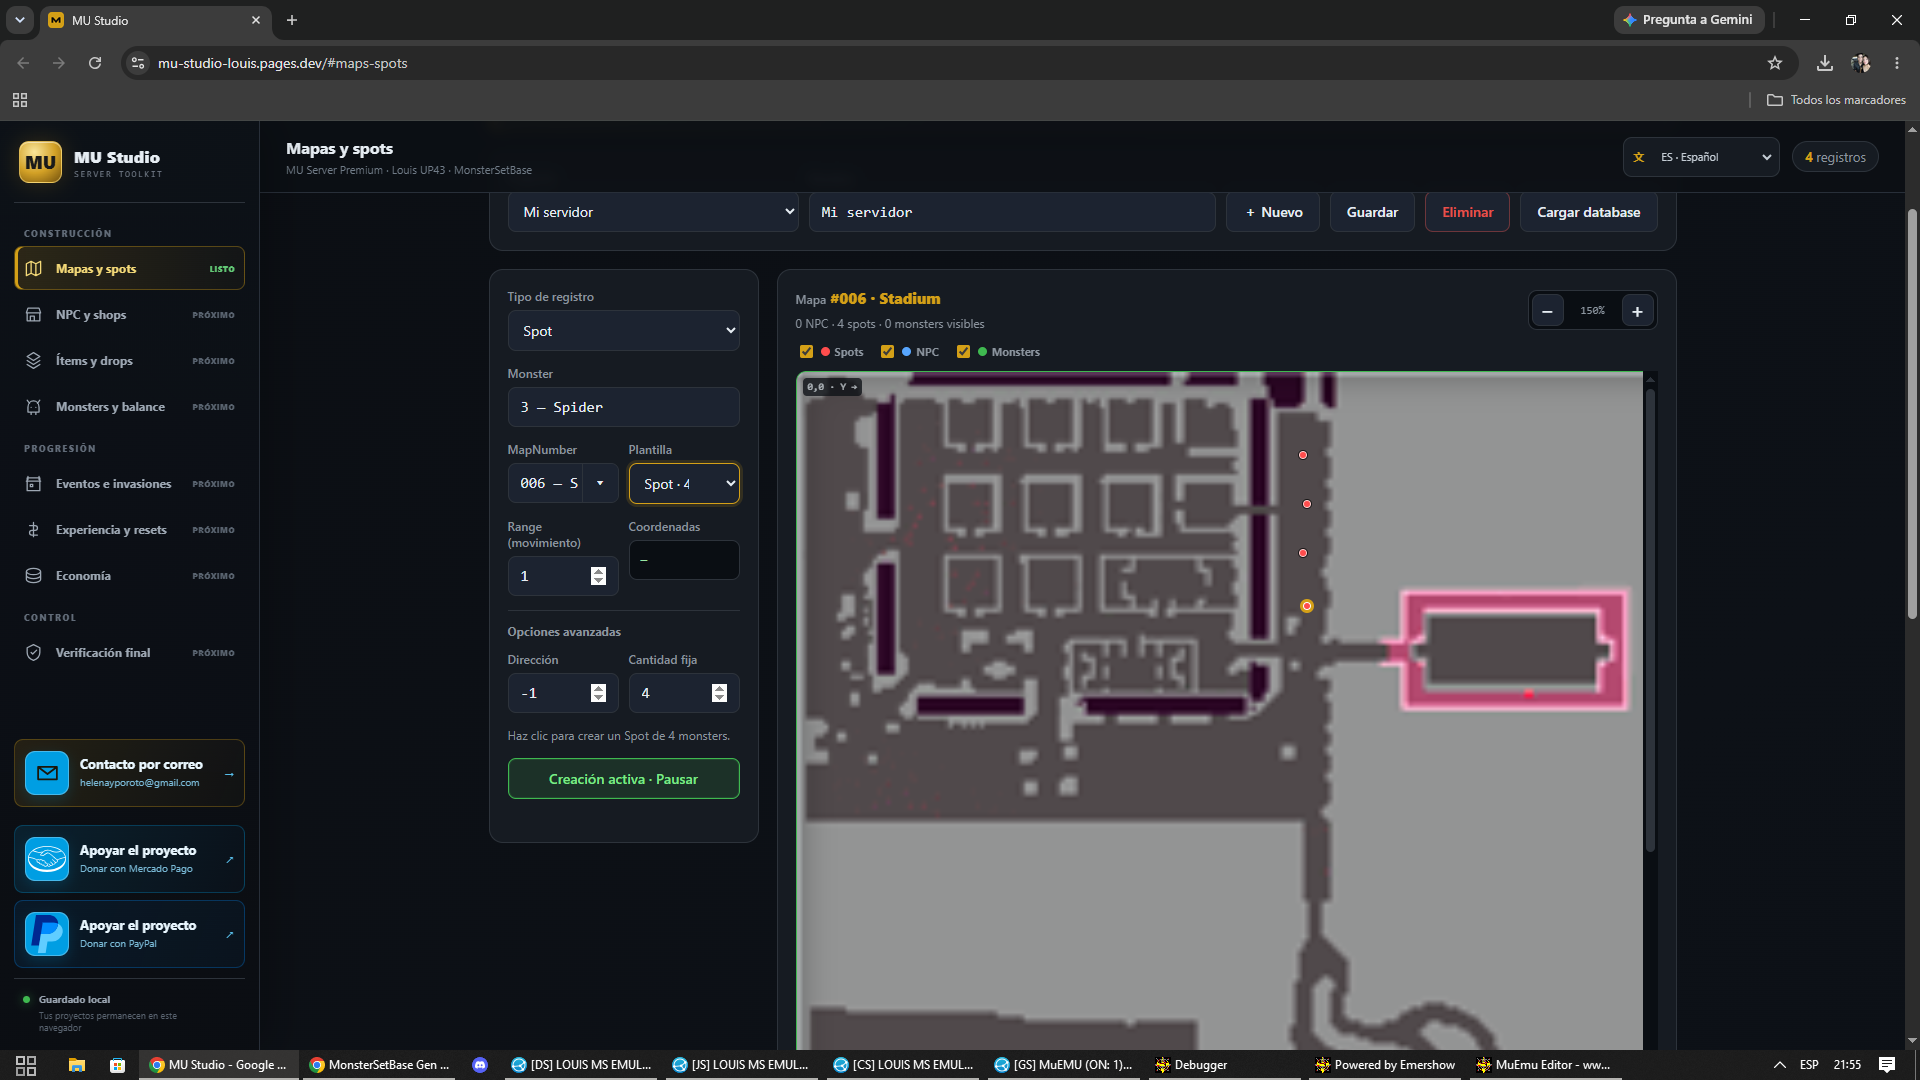Screen dimensions: 1920x1080
Task: Click the Experiencia y resets icon
Action: point(33,530)
